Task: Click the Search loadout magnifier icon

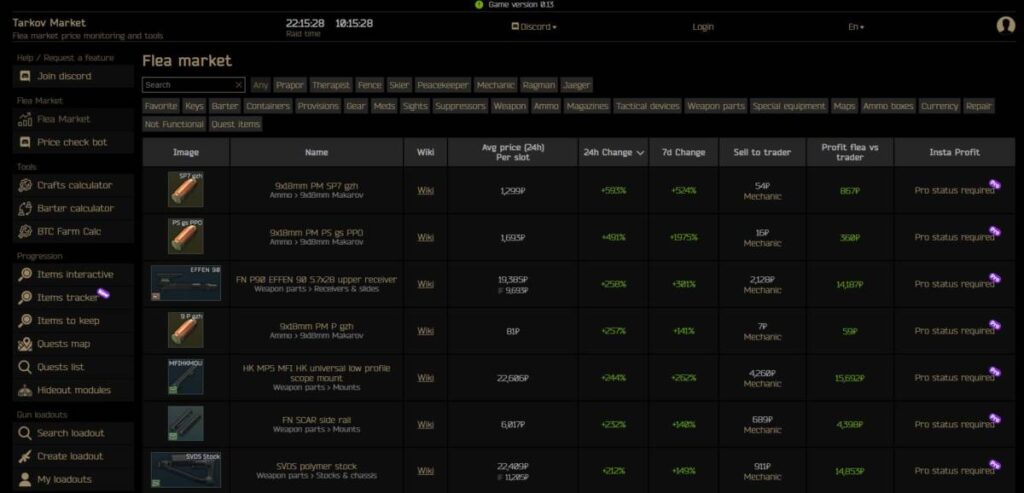Action: click(x=26, y=433)
